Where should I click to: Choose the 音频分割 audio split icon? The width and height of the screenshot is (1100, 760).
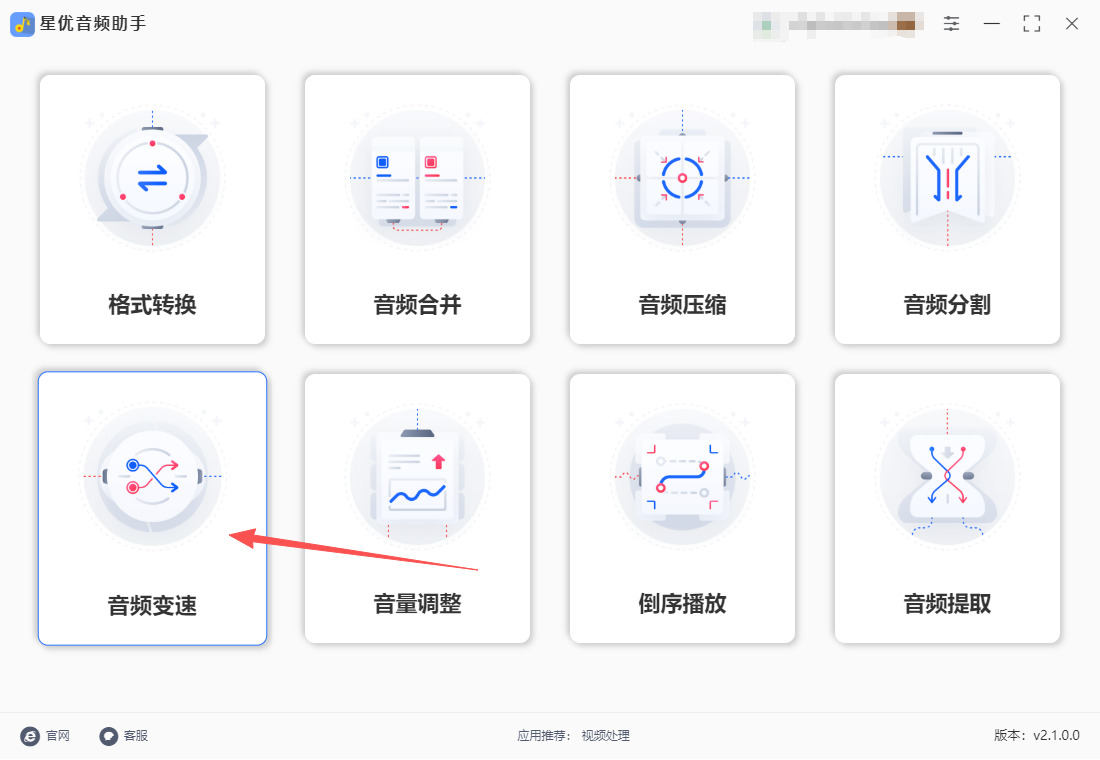[x=947, y=178]
